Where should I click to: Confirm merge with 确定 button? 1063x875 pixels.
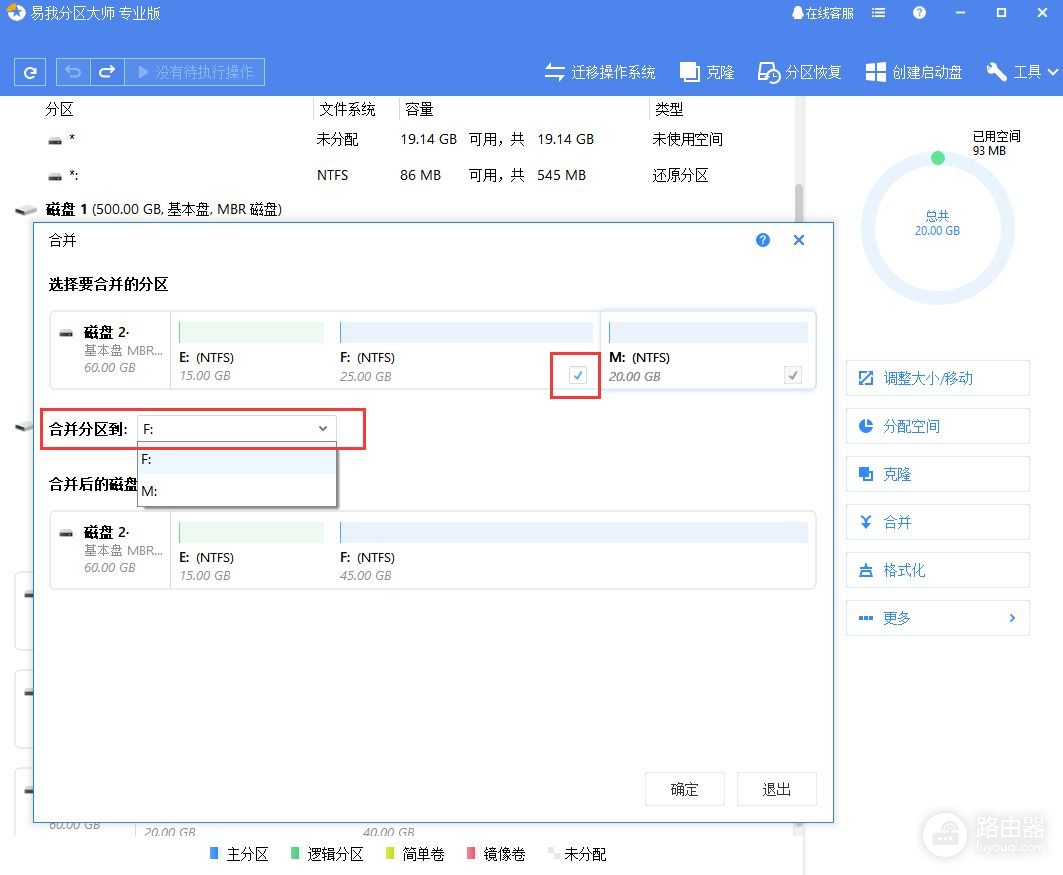[x=685, y=789]
